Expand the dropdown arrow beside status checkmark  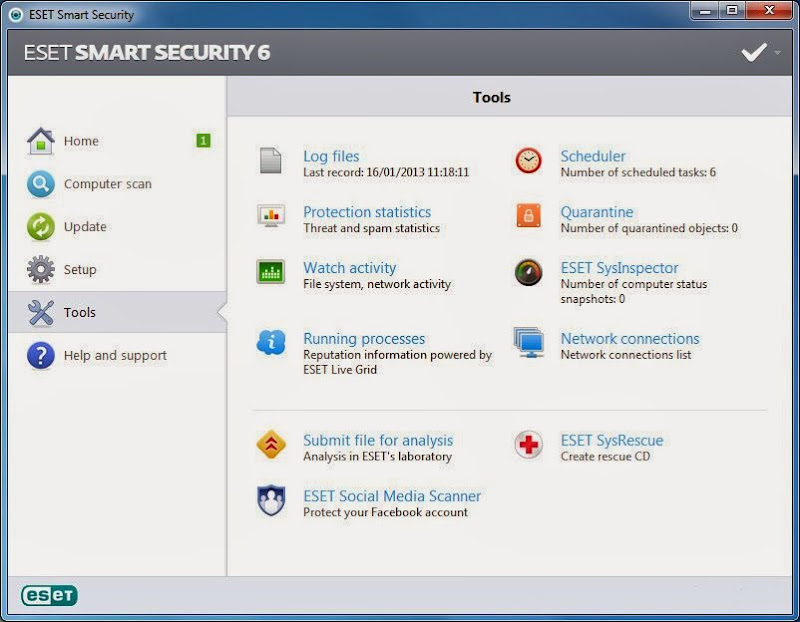point(778,53)
